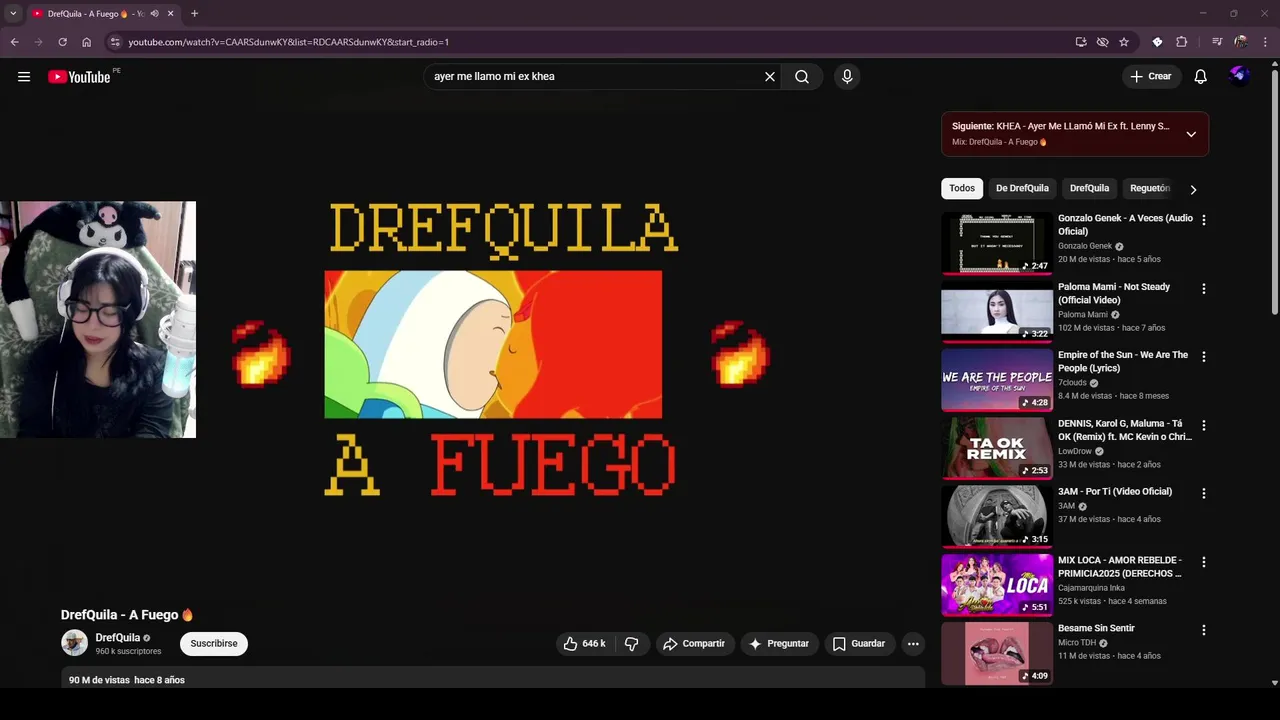The height and width of the screenshot is (720, 1280).
Task: Click the Brave-style extension icon in toolbar
Action: coord(1157,42)
